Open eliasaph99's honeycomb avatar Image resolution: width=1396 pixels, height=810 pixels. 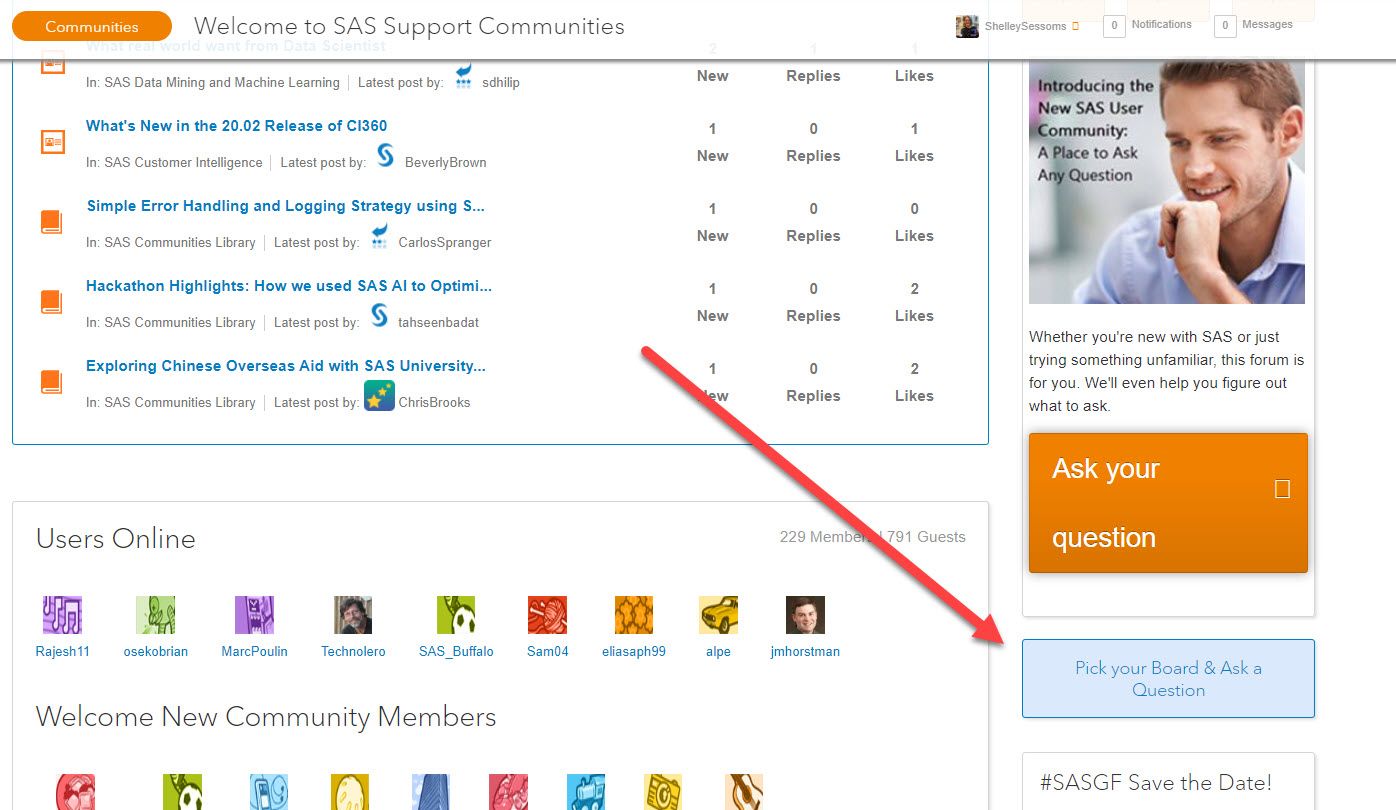(633, 614)
